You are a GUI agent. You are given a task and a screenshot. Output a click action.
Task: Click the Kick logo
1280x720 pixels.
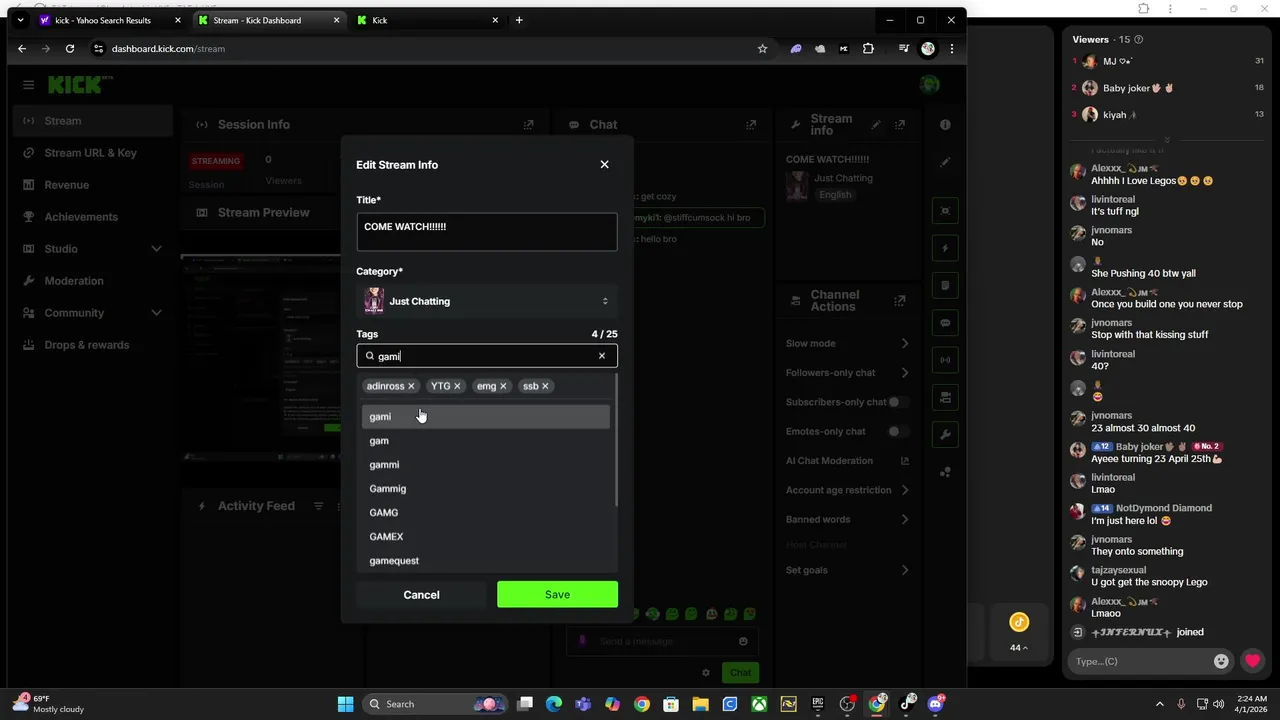click(80, 85)
